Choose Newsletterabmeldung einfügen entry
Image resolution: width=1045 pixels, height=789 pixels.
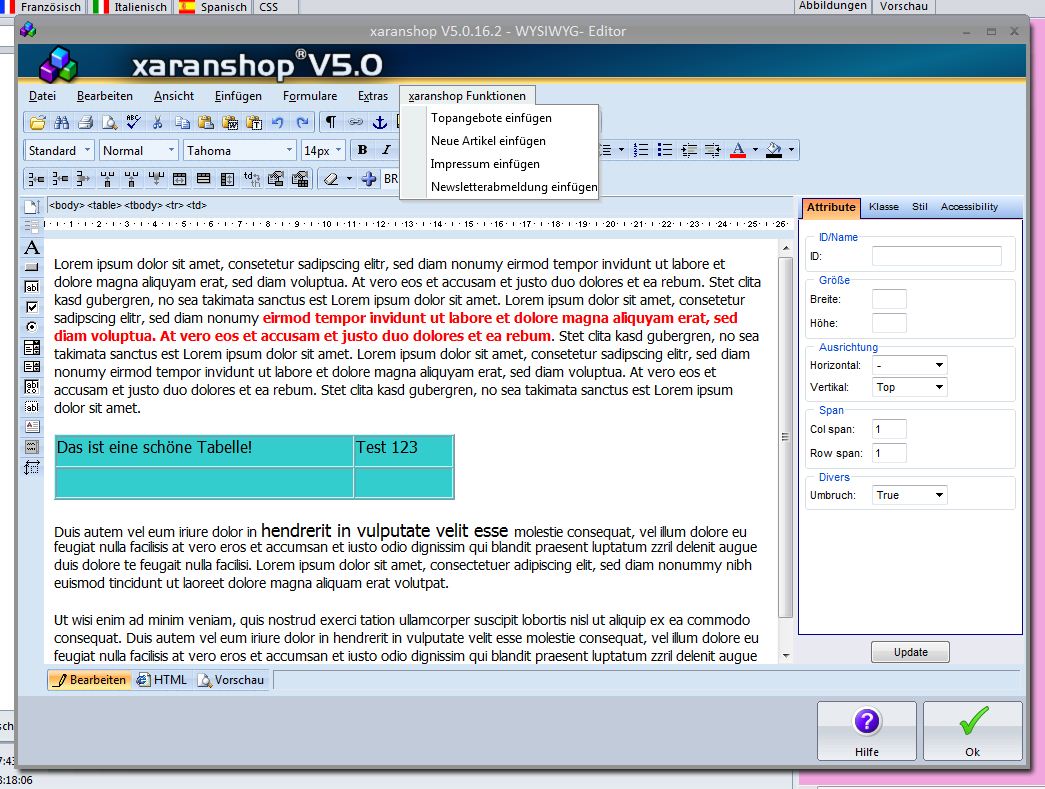513,187
